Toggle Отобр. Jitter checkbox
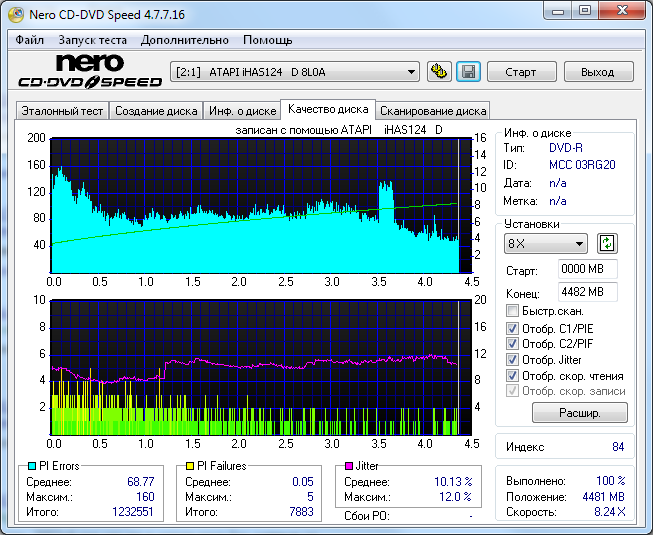 tap(512, 359)
